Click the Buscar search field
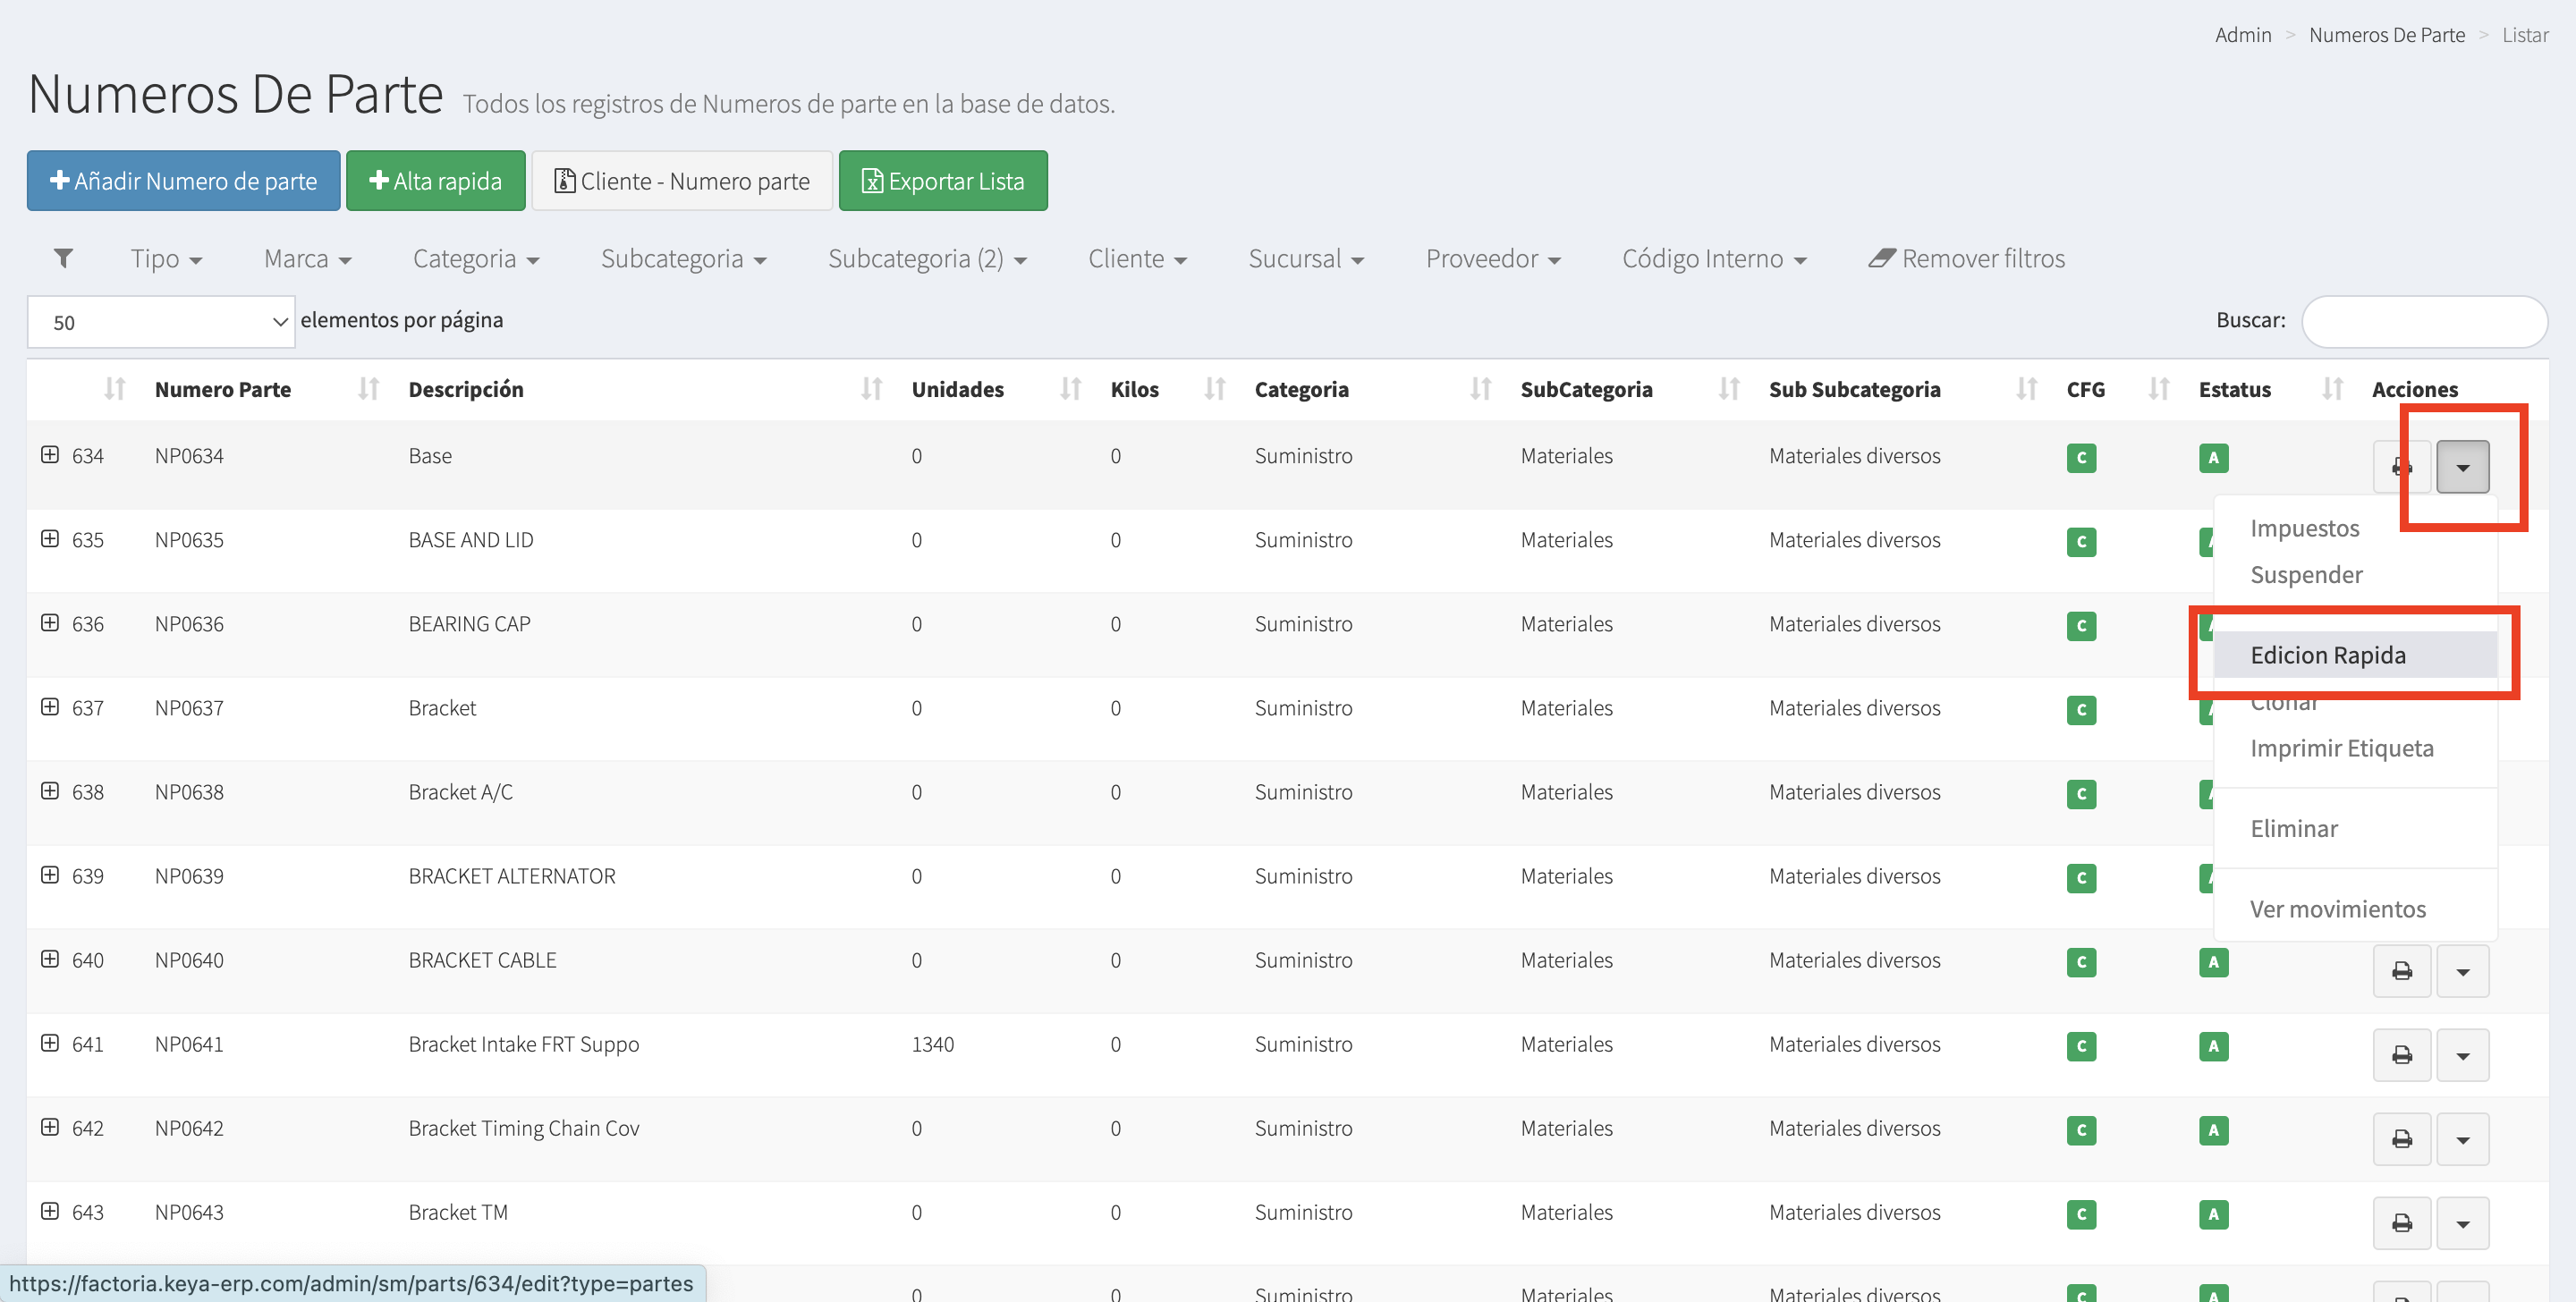 click(2423, 321)
